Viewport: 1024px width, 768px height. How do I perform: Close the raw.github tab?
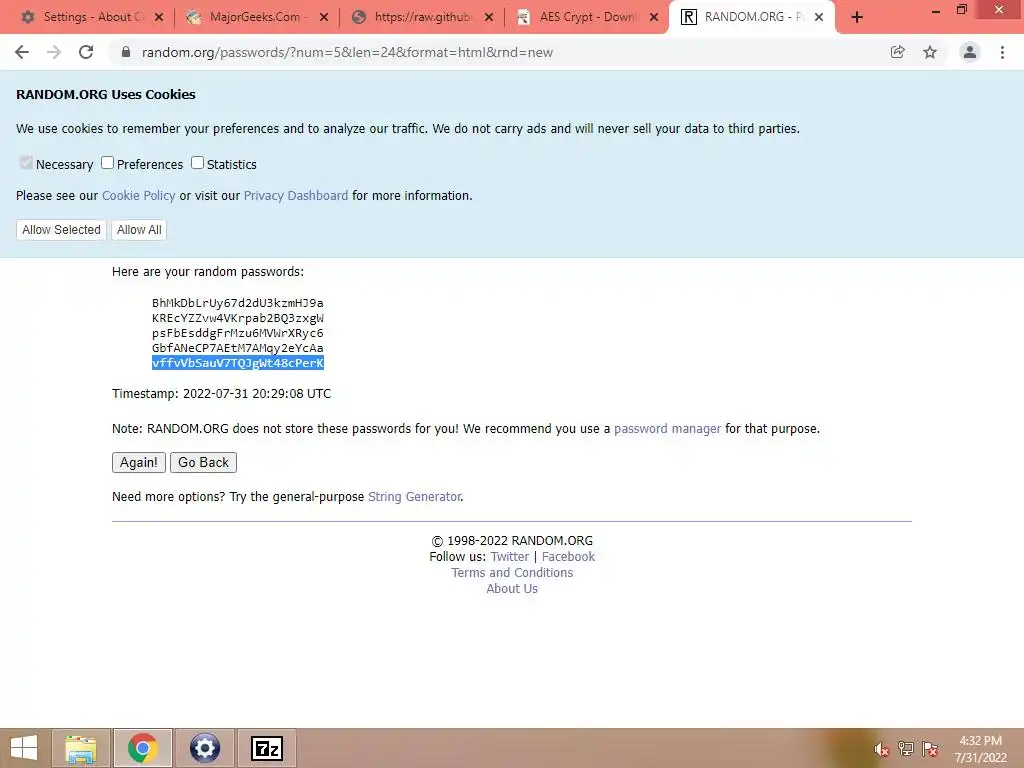[x=488, y=17]
